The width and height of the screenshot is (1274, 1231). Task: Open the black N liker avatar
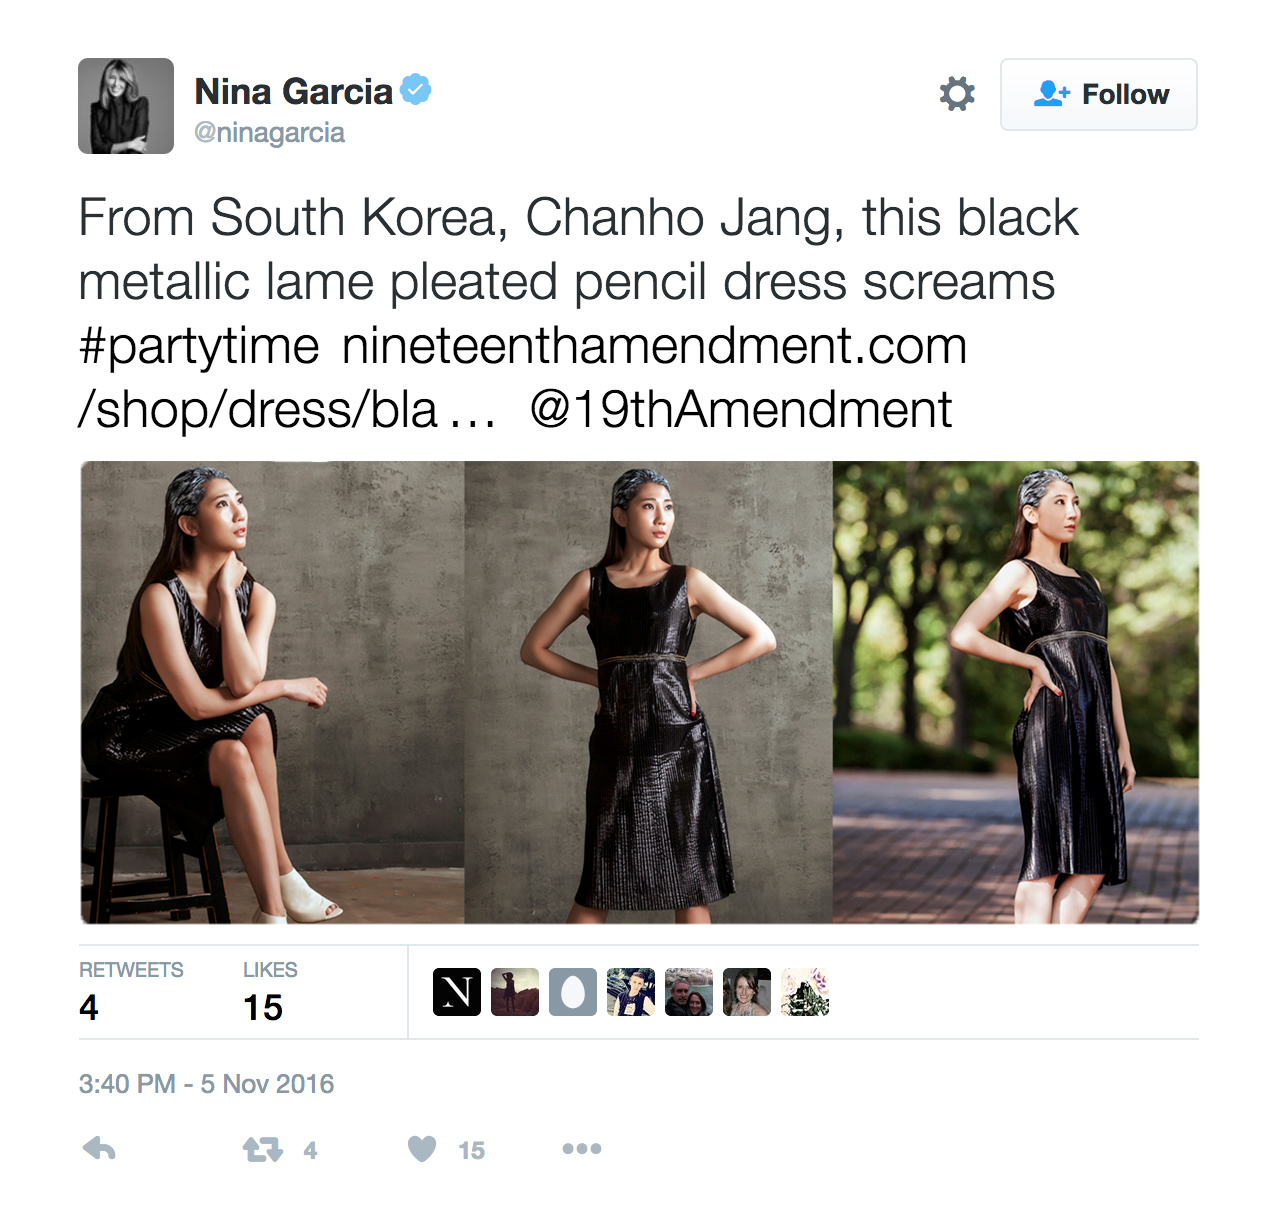tap(457, 992)
